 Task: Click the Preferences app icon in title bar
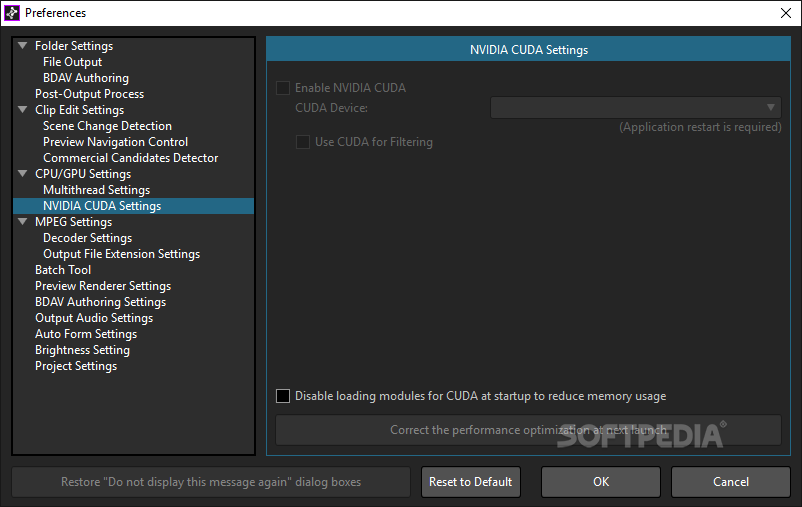point(12,13)
